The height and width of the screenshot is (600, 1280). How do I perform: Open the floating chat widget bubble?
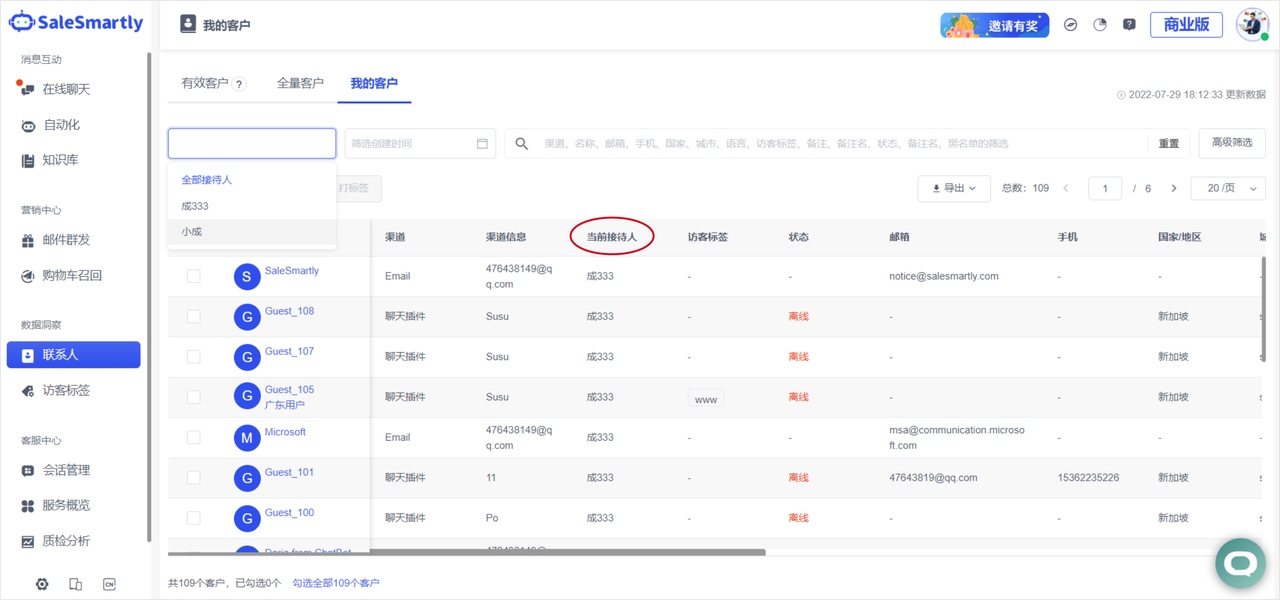click(1240, 563)
